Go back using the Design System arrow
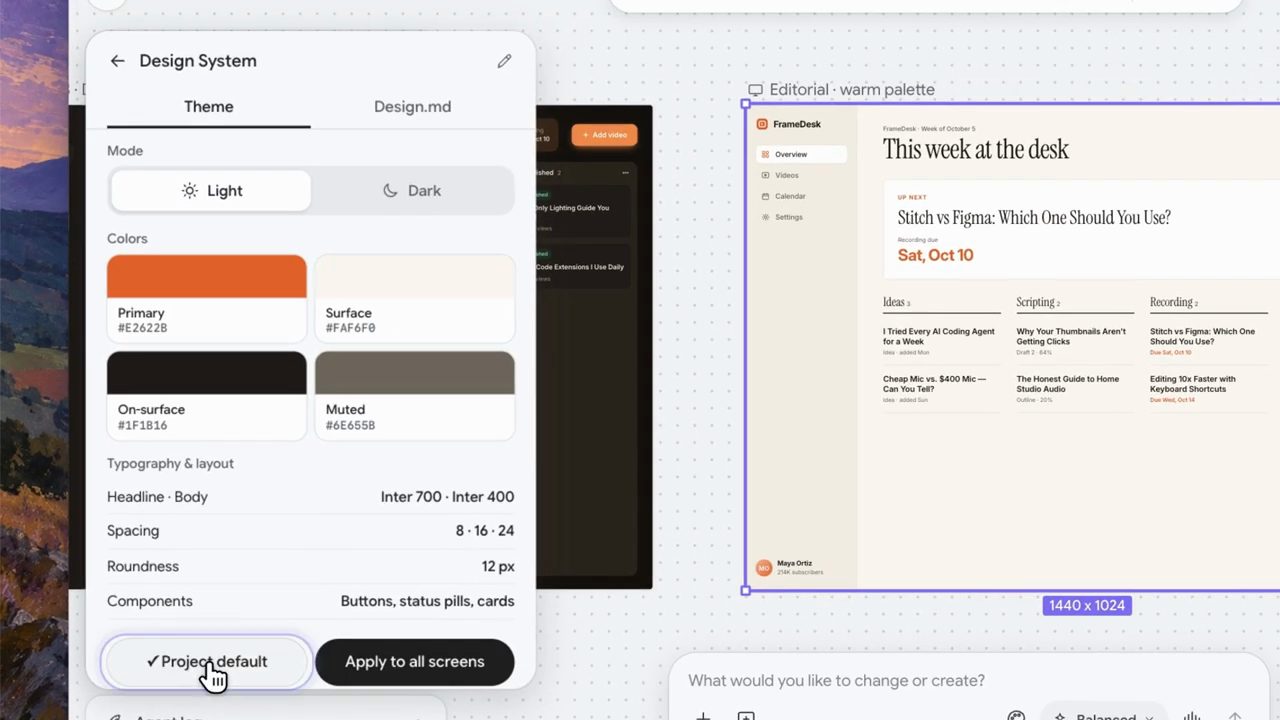This screenshot has width=1280, height=720. tap(117, 61)
